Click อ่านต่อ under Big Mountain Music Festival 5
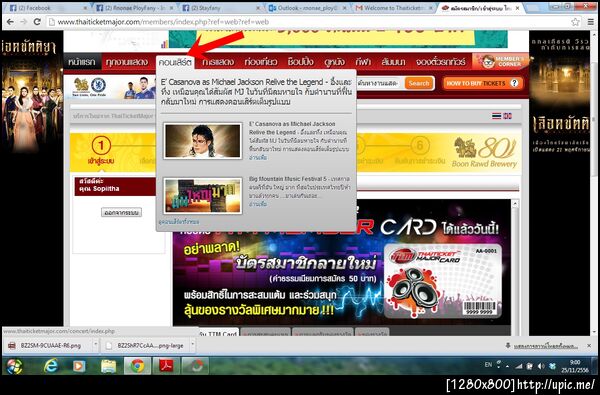Image resolution: width=600 pixels, height=395 pixels. pos(258,204)
